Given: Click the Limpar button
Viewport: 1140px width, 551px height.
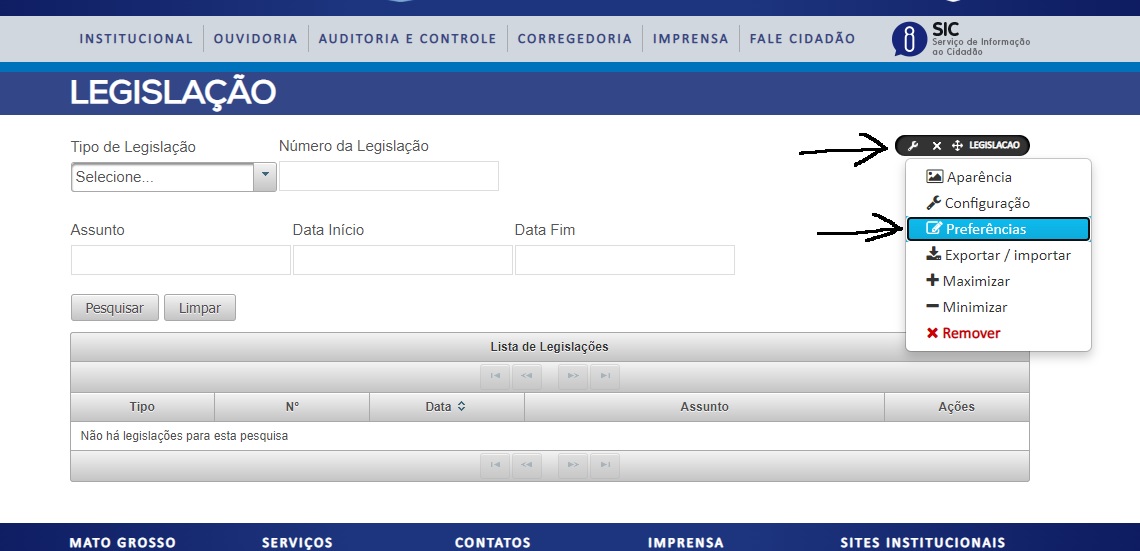Looking at the screenshot, I should click(x=200, y=307).
